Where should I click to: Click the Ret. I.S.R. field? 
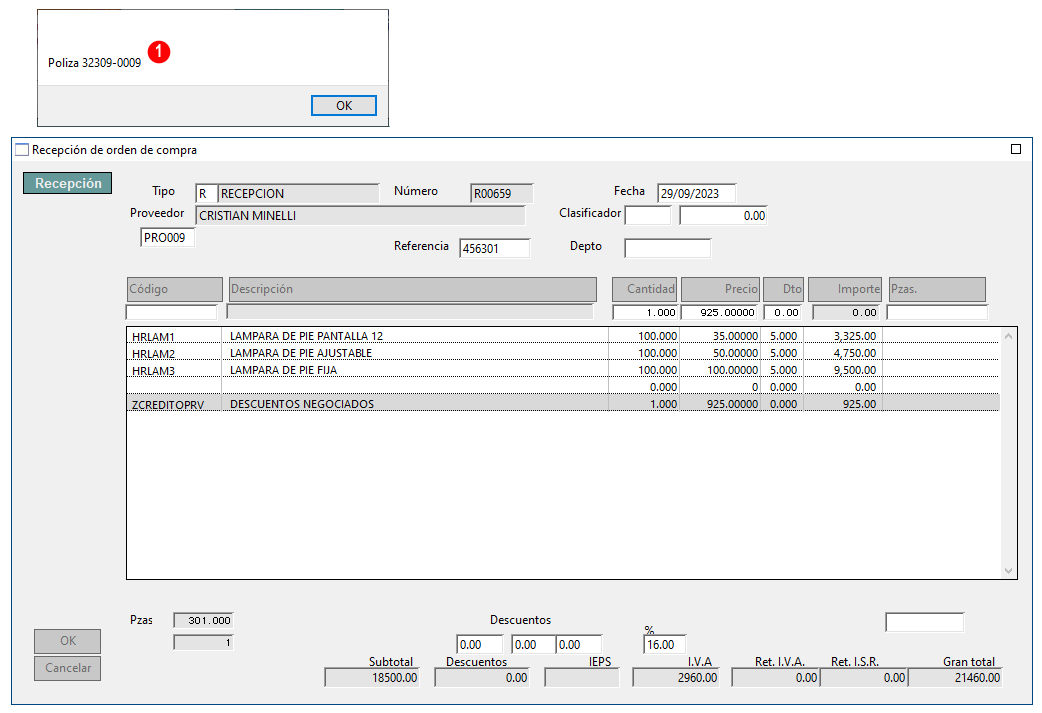pyautogui.click(x=864, y=678)
